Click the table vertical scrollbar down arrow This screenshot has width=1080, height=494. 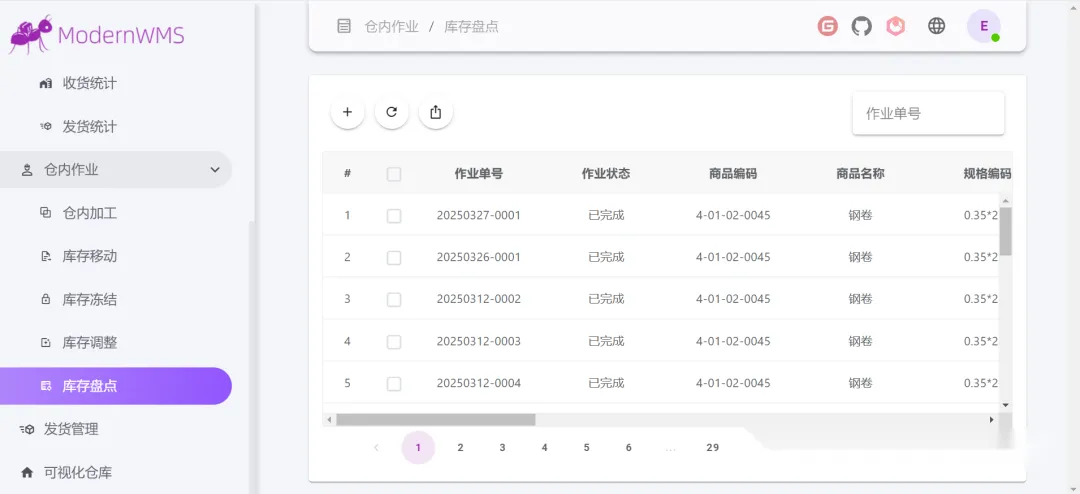click(x=1006, y=405)
